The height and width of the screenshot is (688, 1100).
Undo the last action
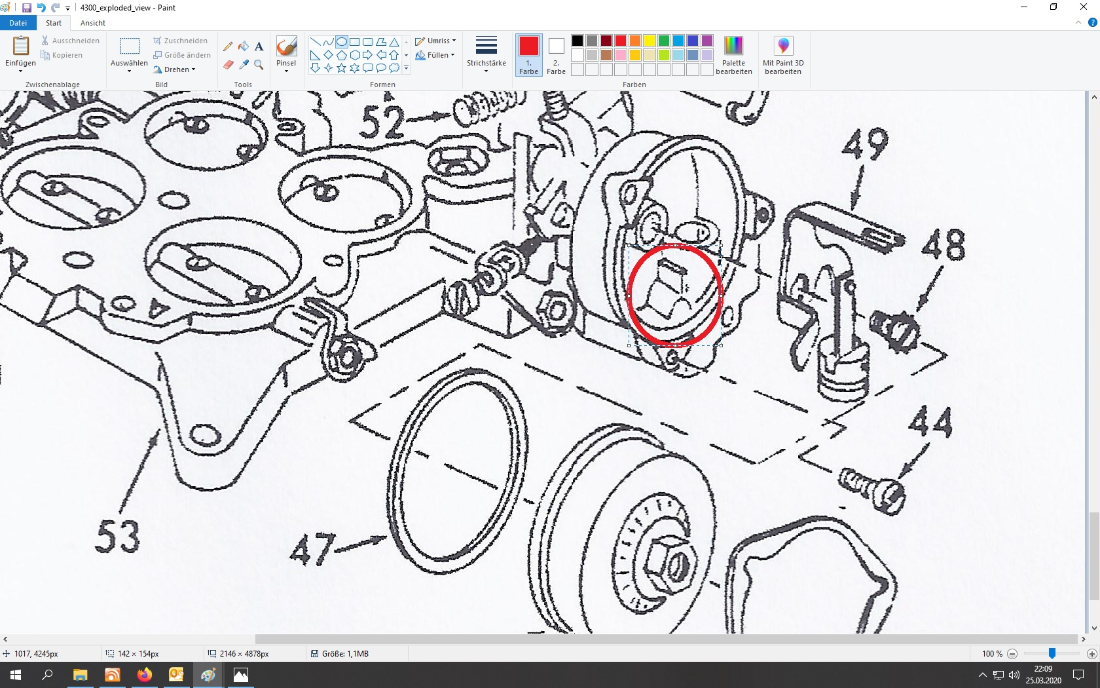click(x=41, y=8)
